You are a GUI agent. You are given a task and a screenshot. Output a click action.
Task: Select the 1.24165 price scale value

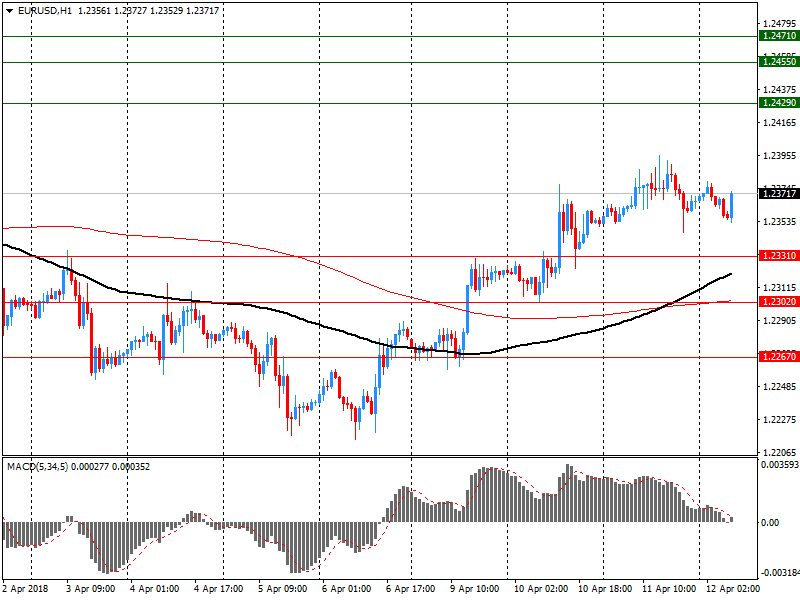point(779,122)
